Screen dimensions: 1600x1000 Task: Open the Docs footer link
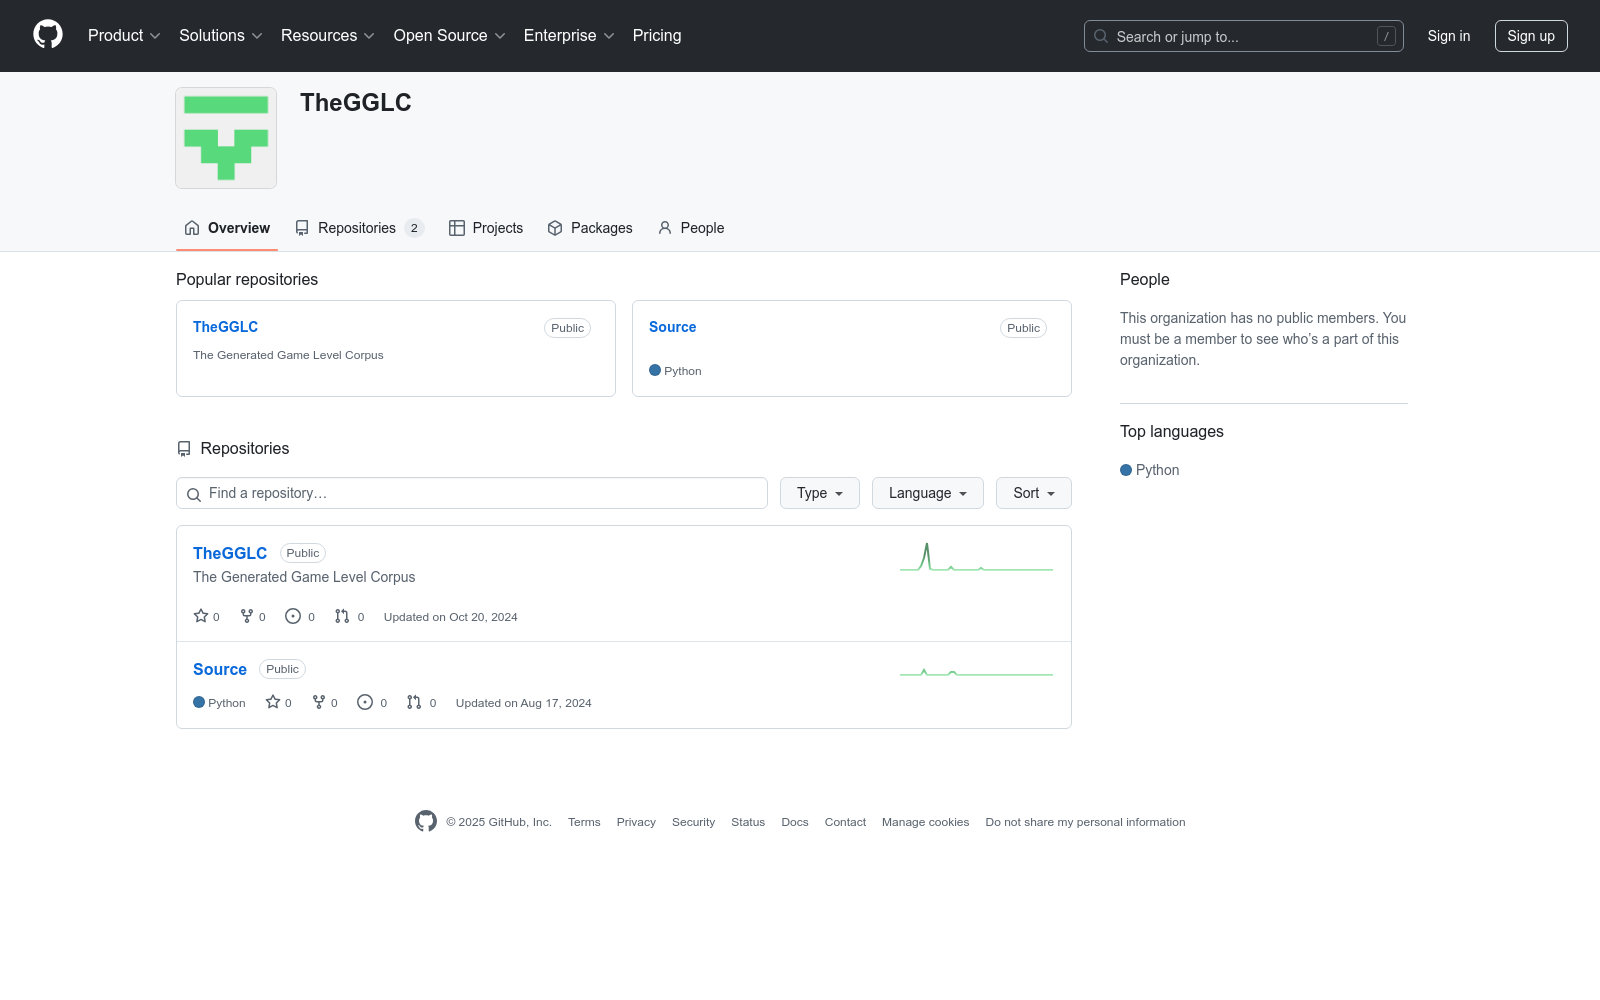click(x=795, y=822)
